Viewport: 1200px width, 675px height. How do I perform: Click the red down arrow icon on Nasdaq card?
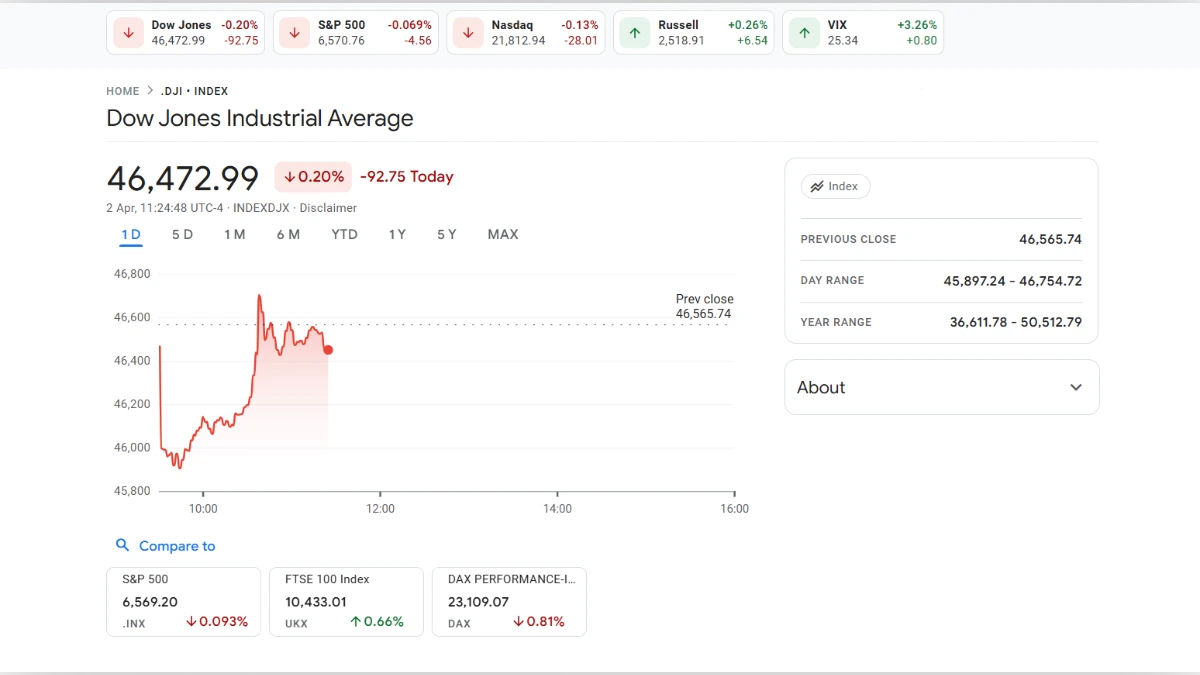pyautogui.click(x=466, y=32)
